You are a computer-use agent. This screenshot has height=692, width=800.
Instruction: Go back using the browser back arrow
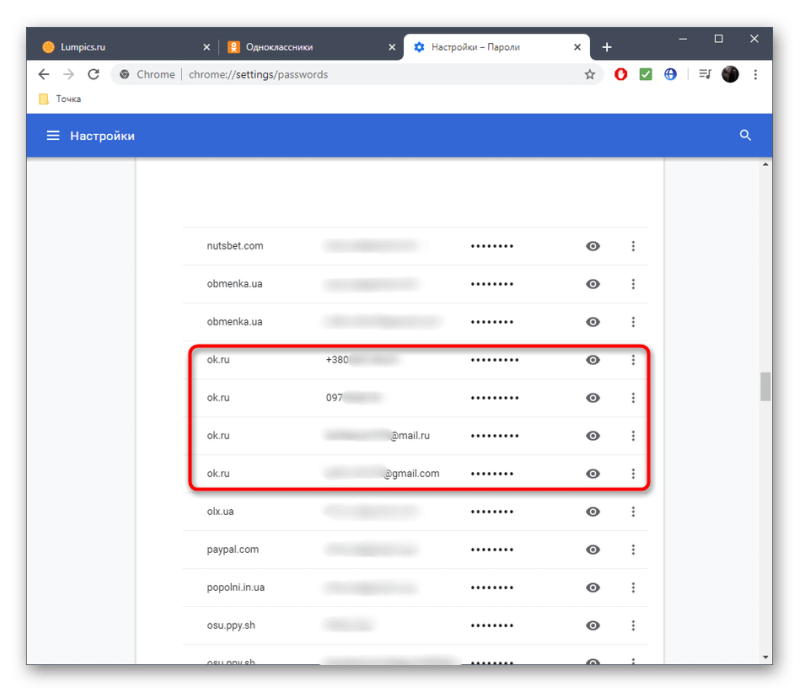pyautogui.click(x=44, y=75)
